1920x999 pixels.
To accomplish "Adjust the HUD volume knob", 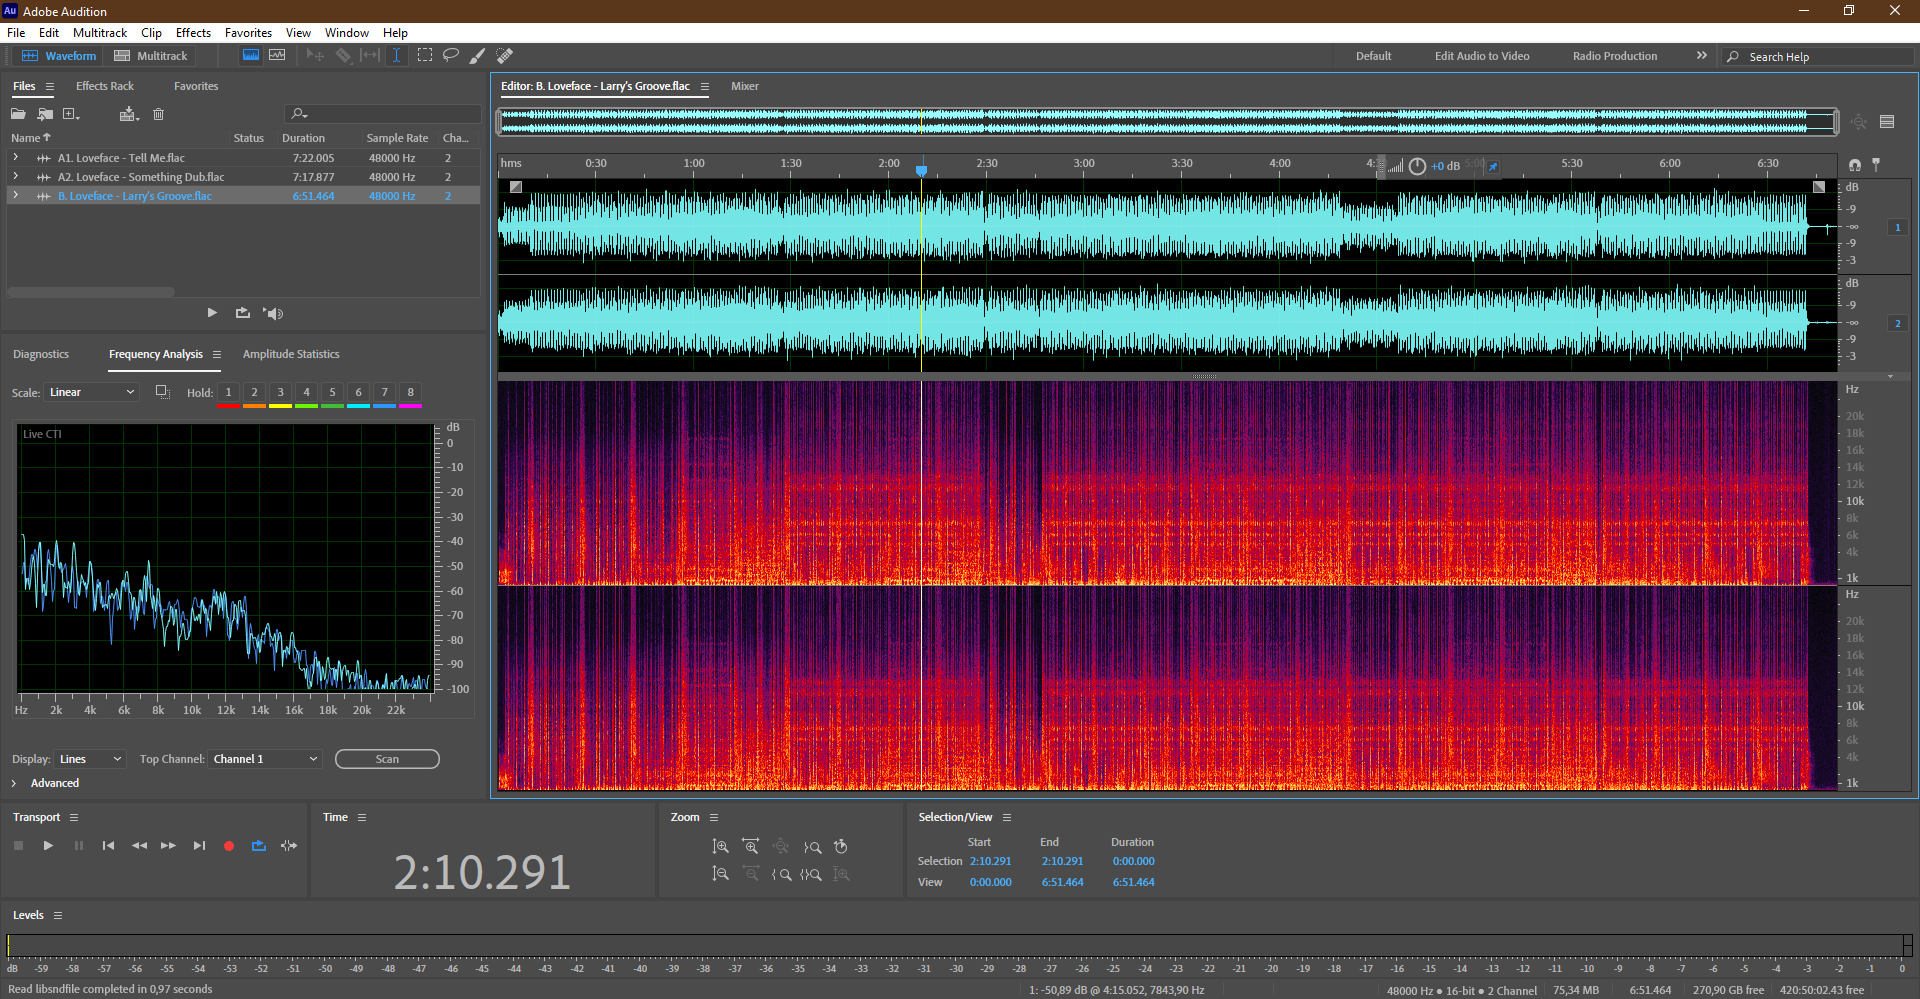I will point(1417,167).
